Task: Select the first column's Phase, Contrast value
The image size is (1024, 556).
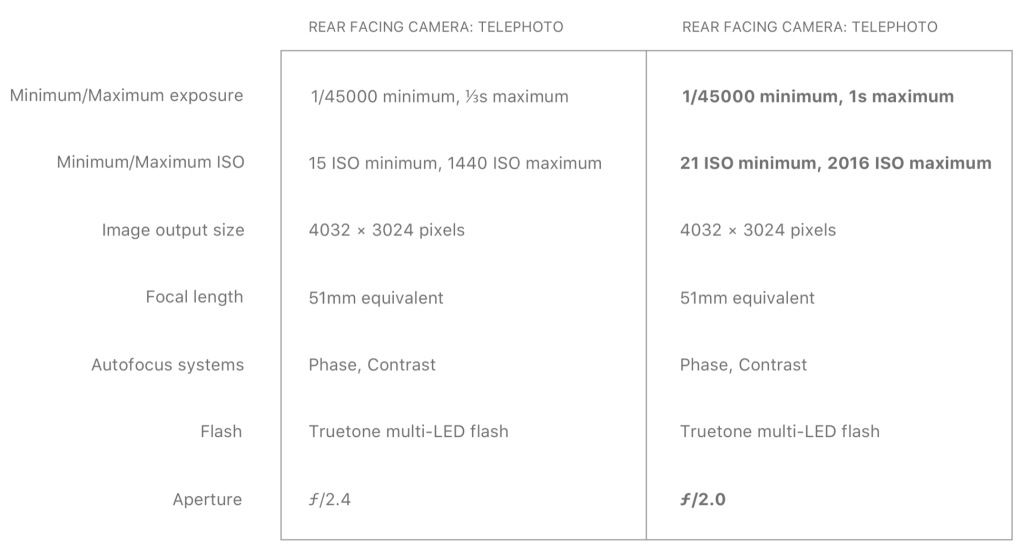Action: coord(372,365)
